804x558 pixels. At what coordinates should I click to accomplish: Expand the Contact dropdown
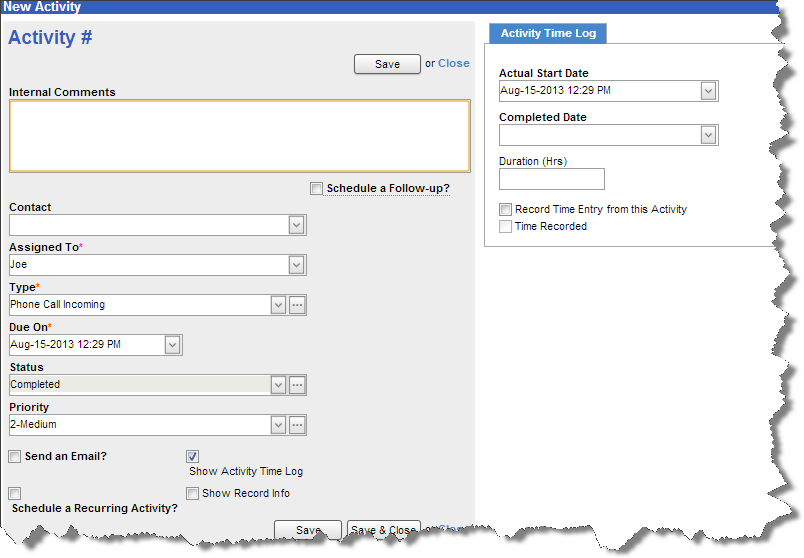[297, 225]
